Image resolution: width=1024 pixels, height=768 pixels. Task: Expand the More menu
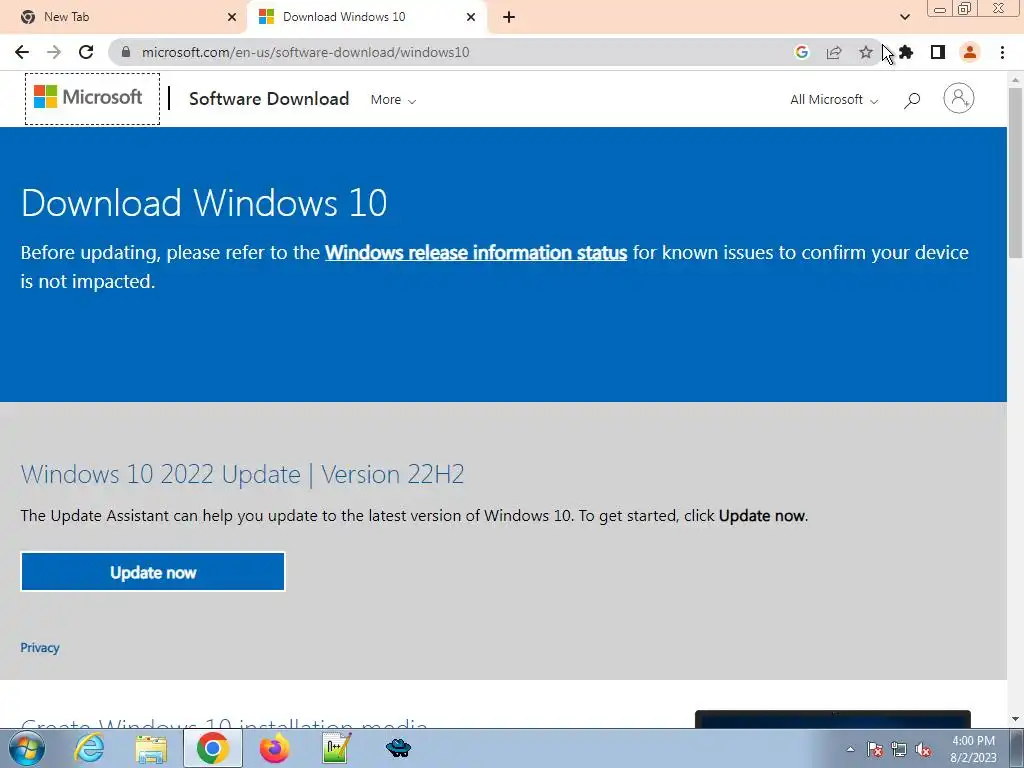393,99
